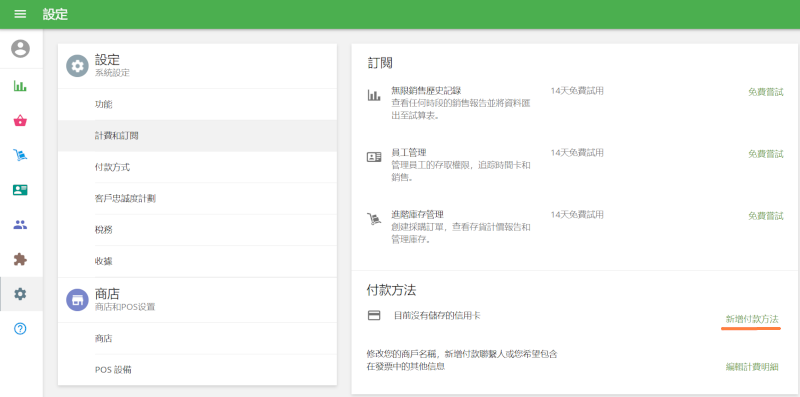Screen dimensions: 800x397
Task: Click the 員工管理 subscription title
Action: tap(409, 153)
